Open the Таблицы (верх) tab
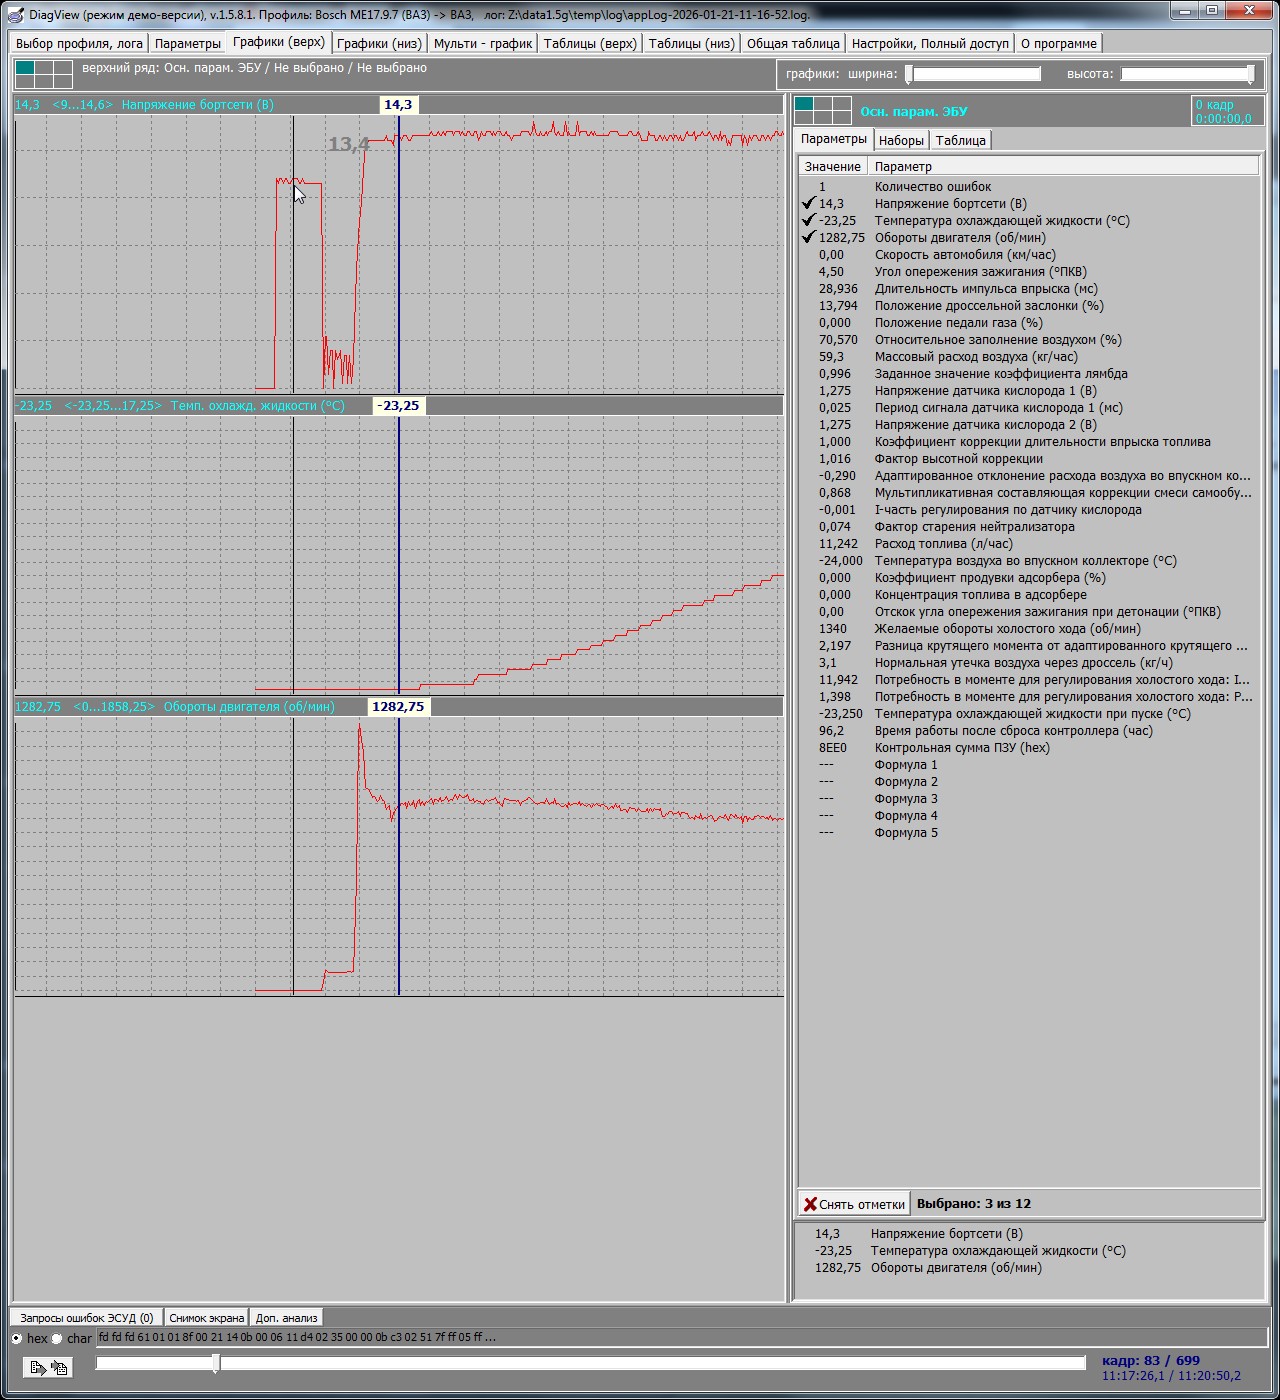This screenshot has height=1400, width=1280. click(x=589, y=44)
